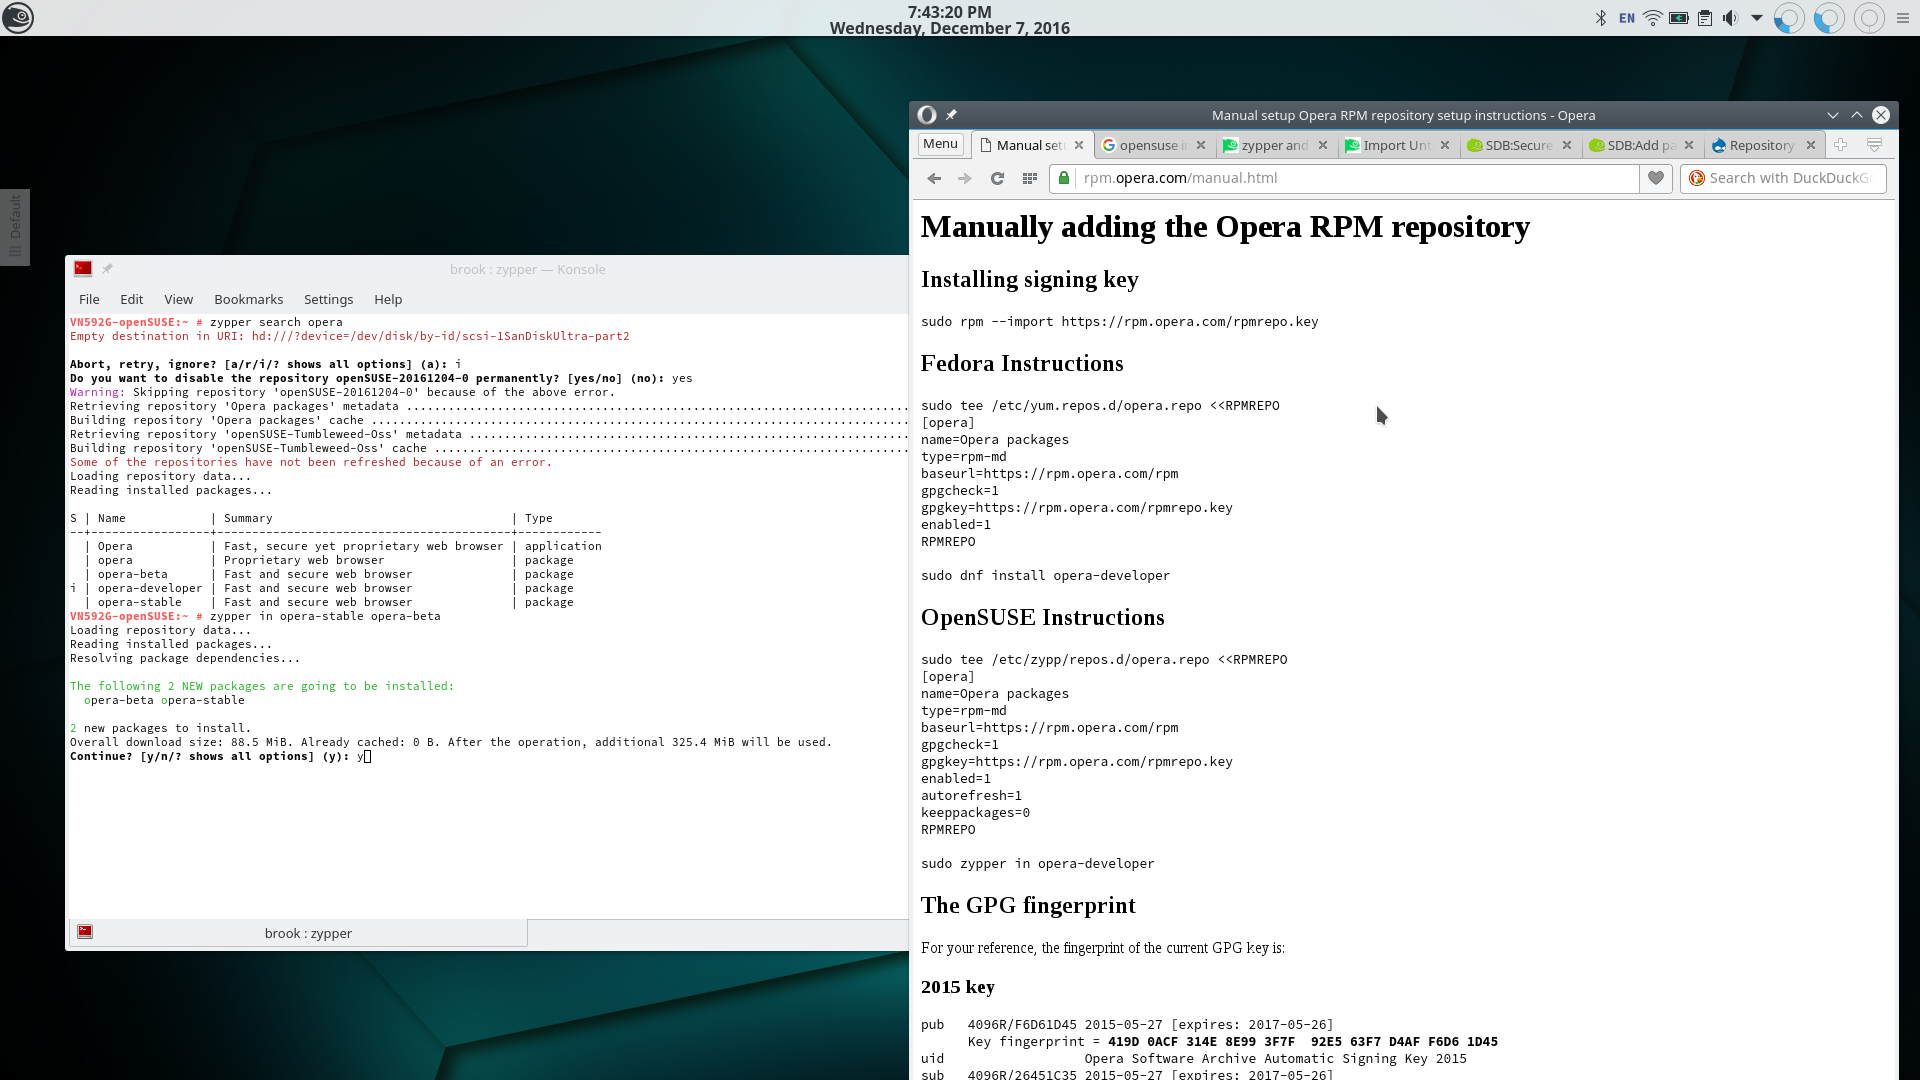This screenshot has height=1080, width=1920.
Task: Open the panel hamburger settings menu
Action: click(1903, 18)
